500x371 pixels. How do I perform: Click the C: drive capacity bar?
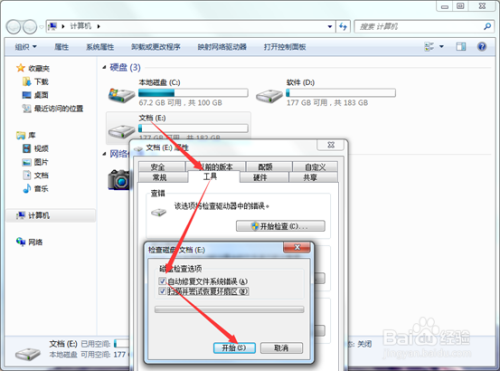click(193, 92)
